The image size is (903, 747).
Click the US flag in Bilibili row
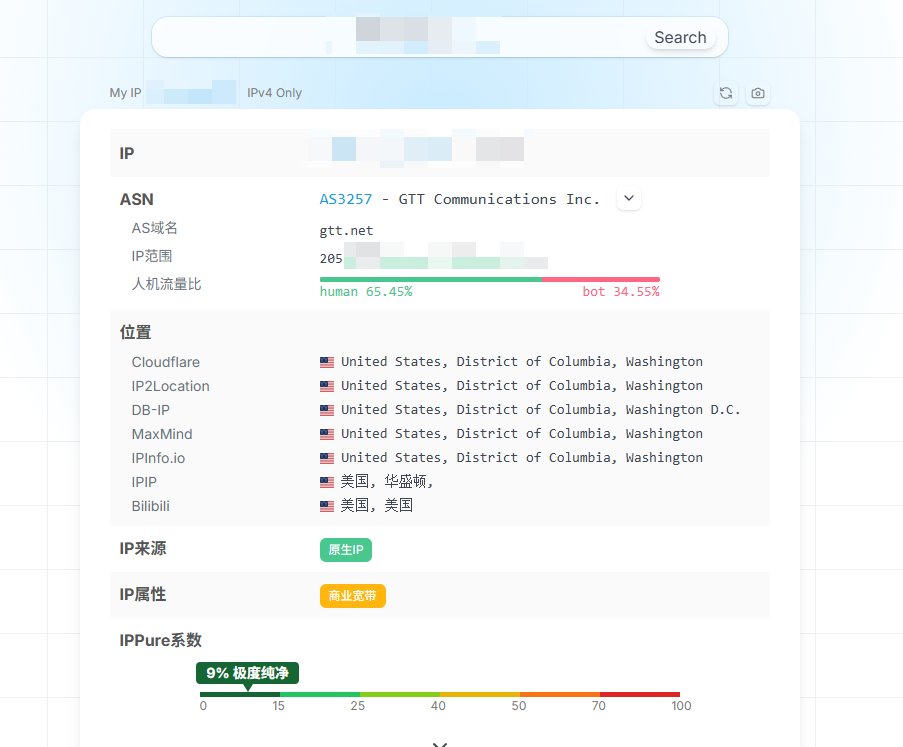(x=327, y=506)
